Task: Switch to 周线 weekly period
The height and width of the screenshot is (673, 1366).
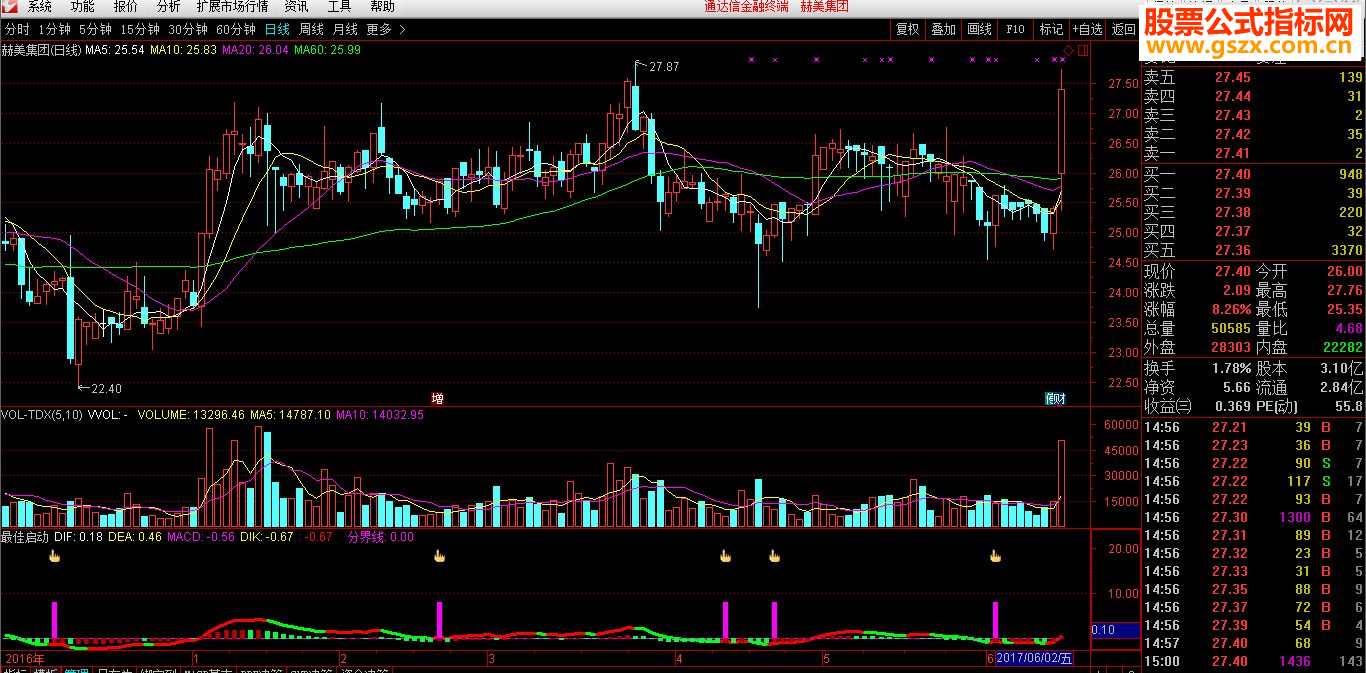Action: click(311, 30)
